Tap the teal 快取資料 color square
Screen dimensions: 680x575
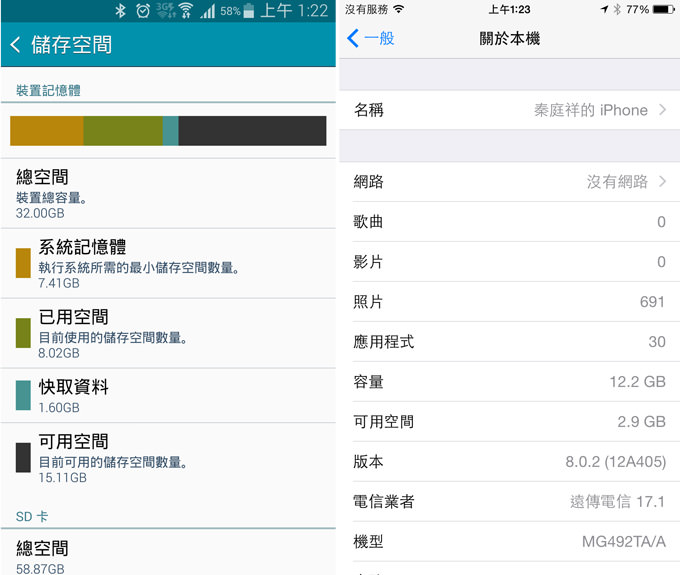coord(23,395)
